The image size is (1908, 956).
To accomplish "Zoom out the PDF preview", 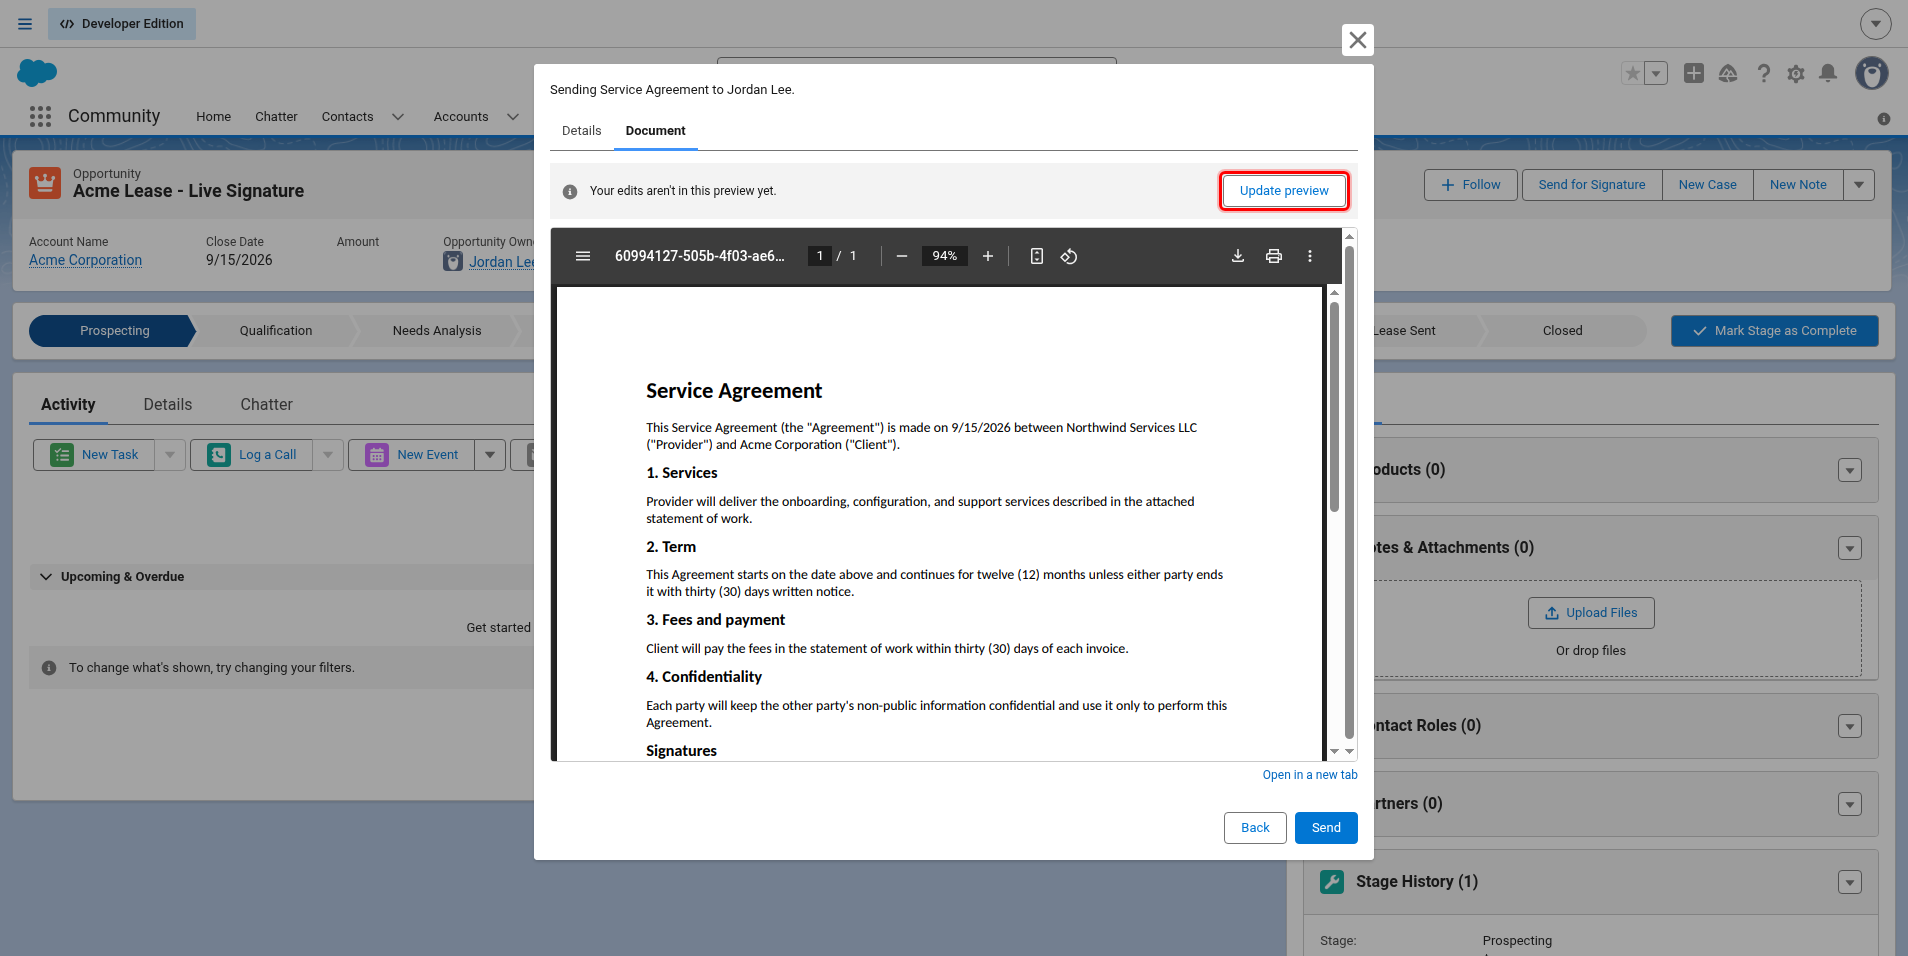I will 902,256.
